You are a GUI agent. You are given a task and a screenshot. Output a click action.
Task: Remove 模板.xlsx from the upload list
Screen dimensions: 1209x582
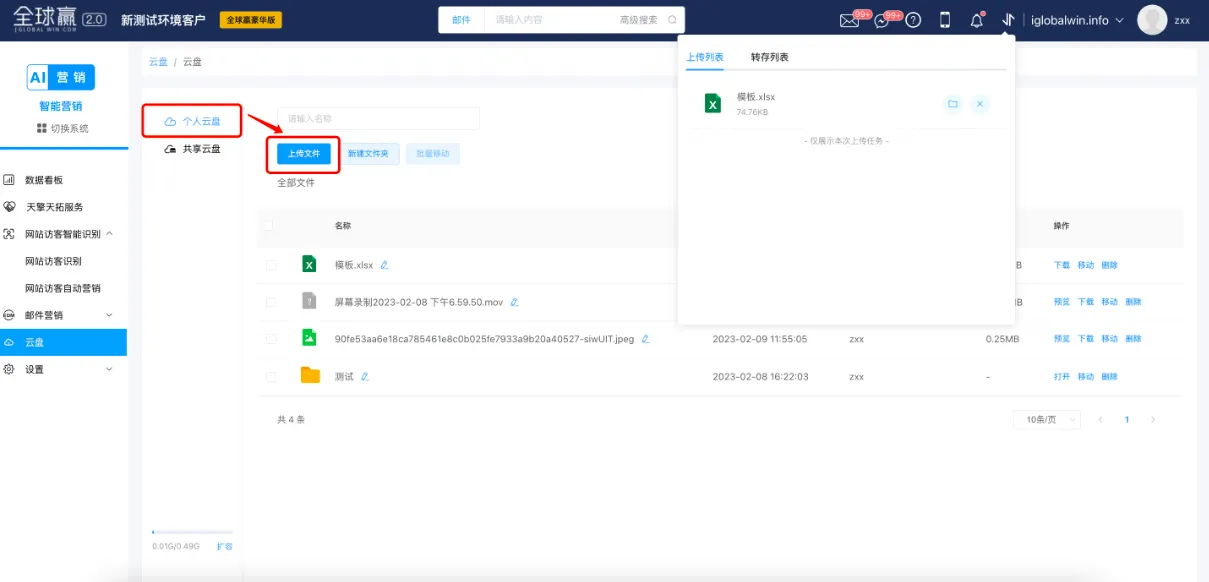980,104
